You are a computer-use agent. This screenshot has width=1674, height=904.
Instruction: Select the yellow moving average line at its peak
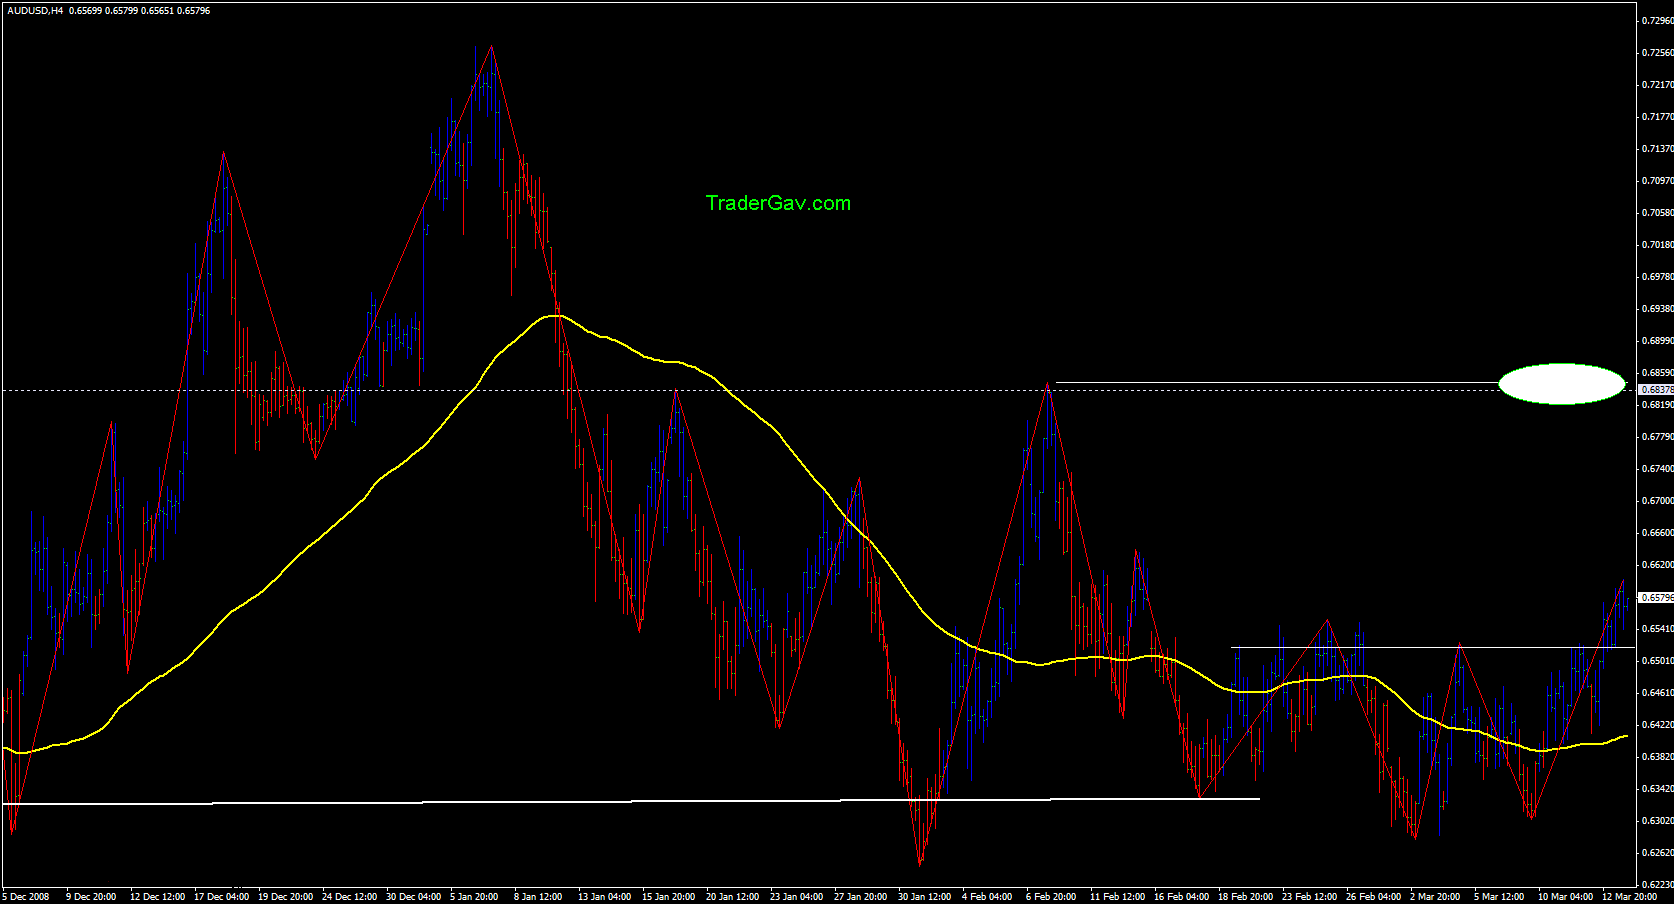click(552, 316)
